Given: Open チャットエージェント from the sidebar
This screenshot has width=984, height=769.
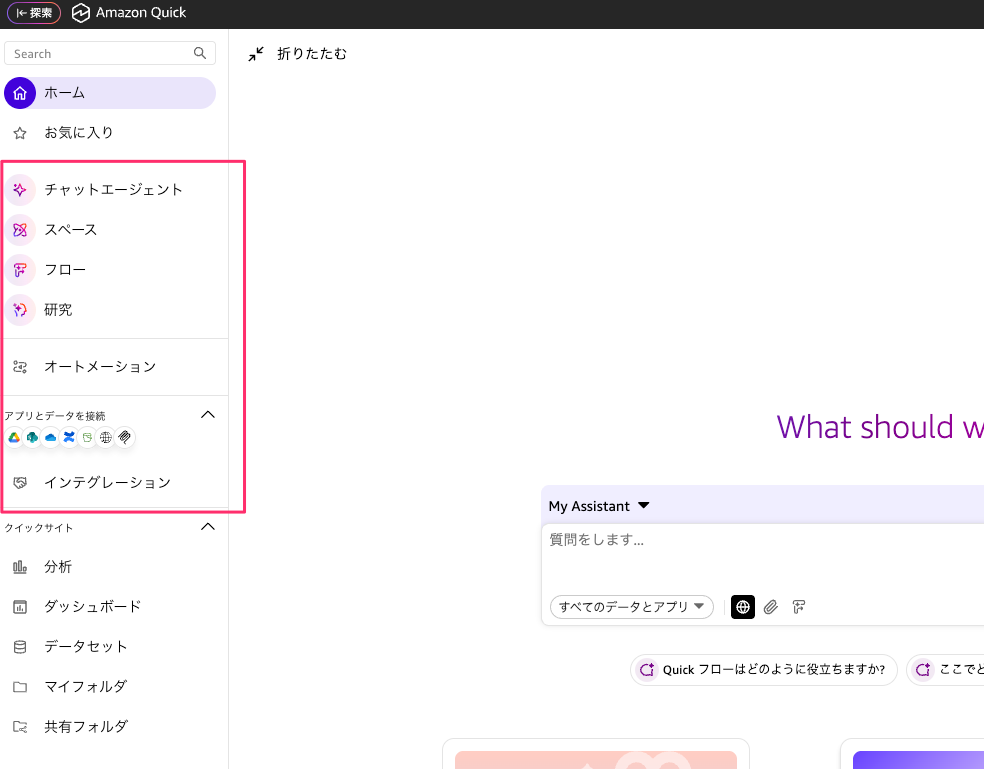Looking at the screenshot, I should coord(112,189).
